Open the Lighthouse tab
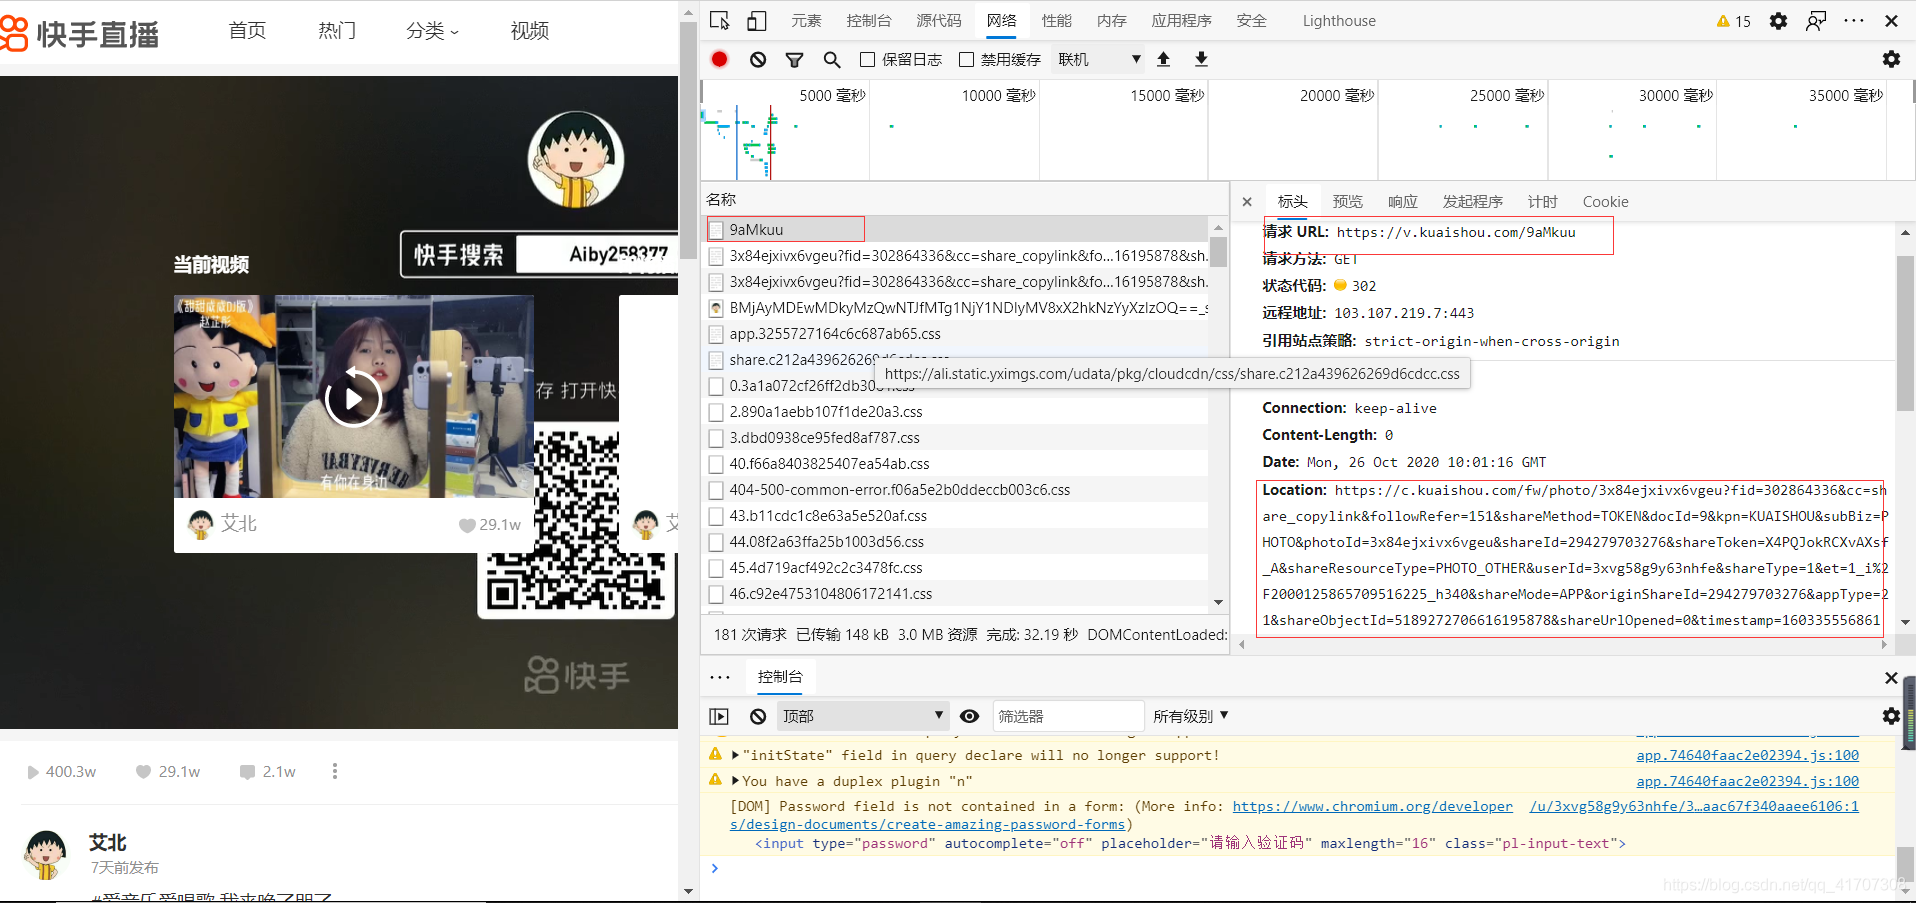Screen dimensions: 1916x903 1339,21
